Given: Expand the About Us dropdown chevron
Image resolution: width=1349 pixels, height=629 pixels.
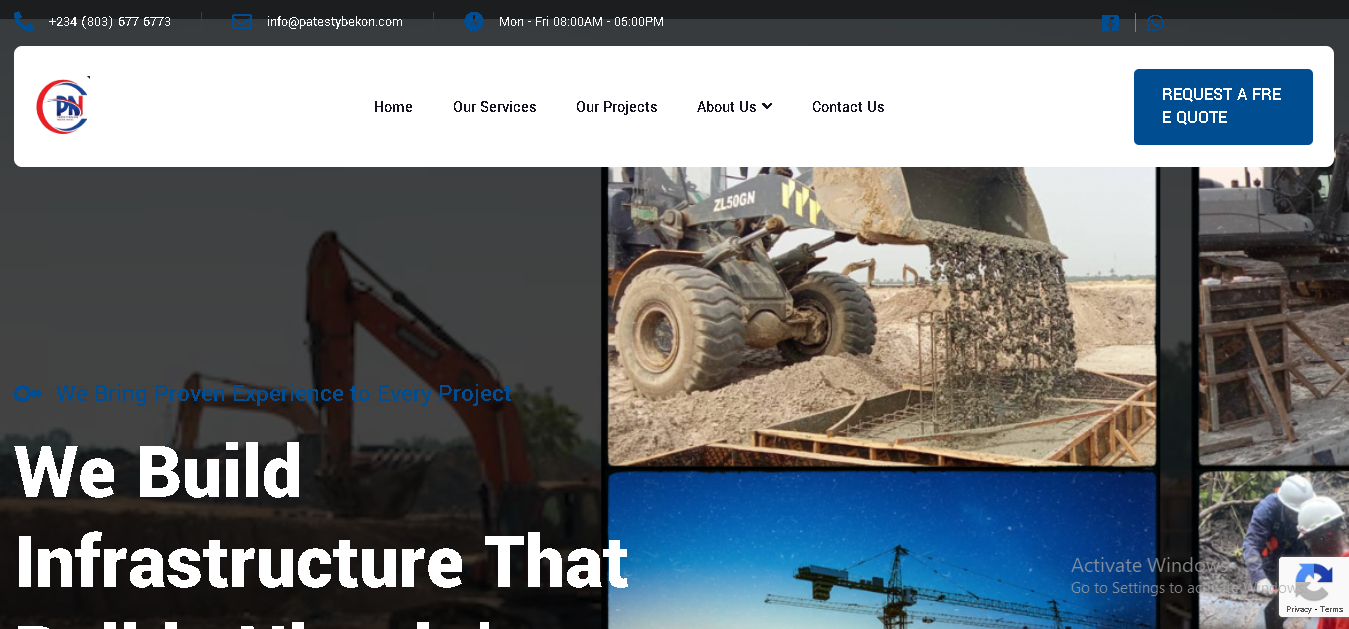Looking at the screenshot, I should point(767,106).
